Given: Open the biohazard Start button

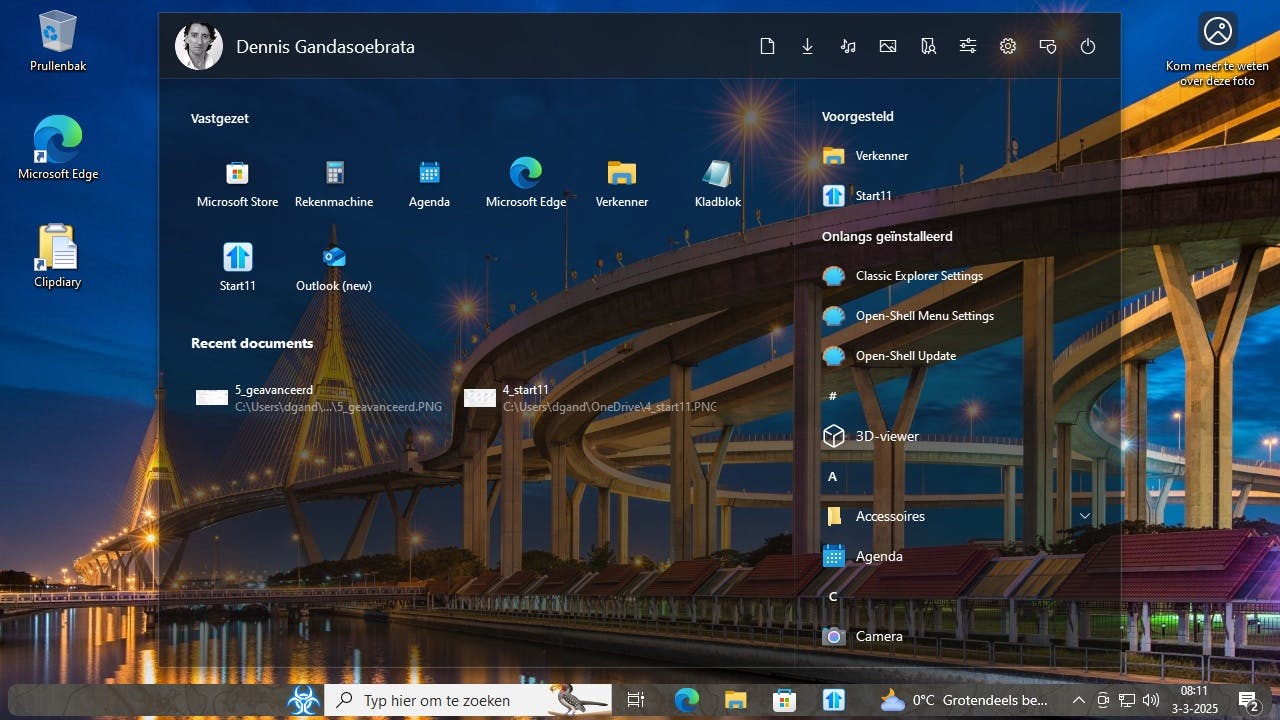Looking at the screenshot, I should coord(304,700).
